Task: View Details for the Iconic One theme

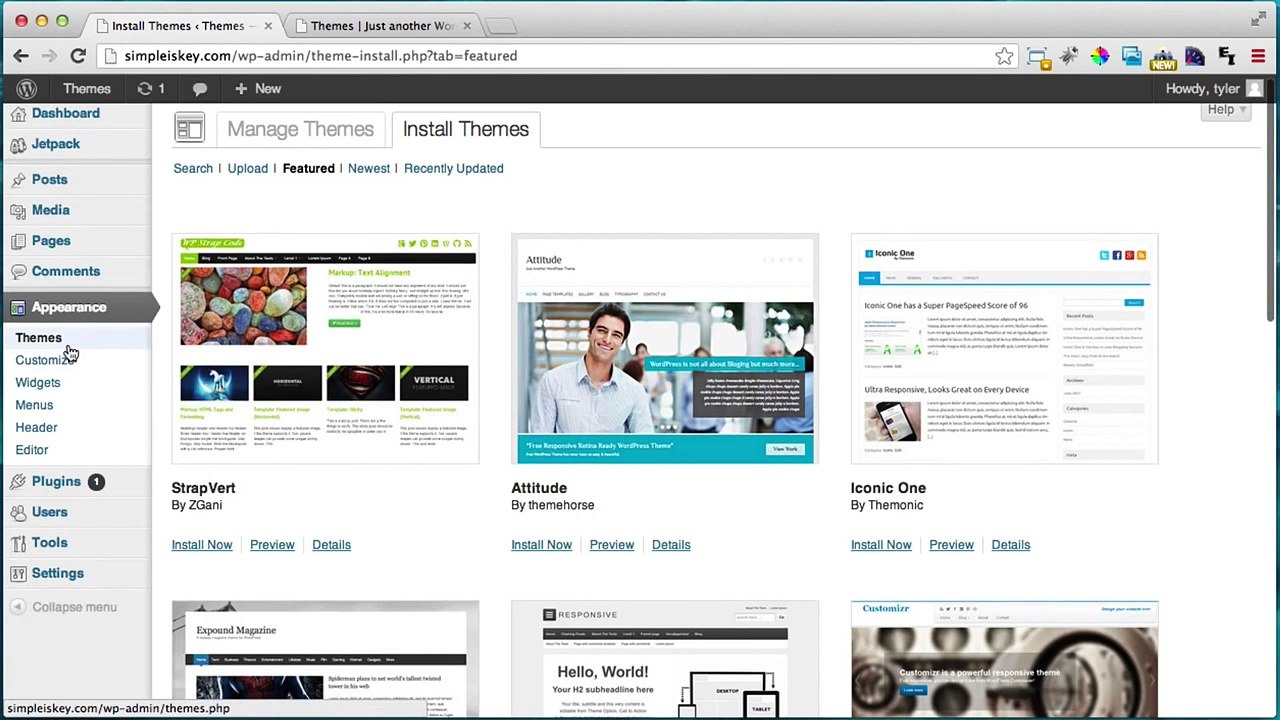Action: (x=1010, y=545)
